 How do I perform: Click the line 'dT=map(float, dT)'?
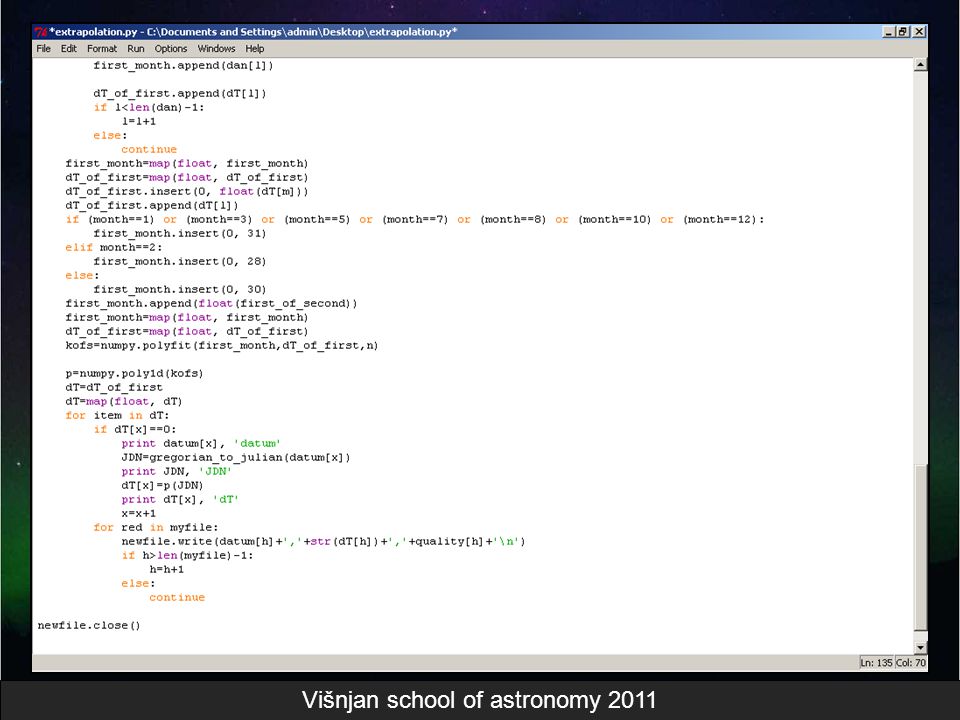coord(124,402)
